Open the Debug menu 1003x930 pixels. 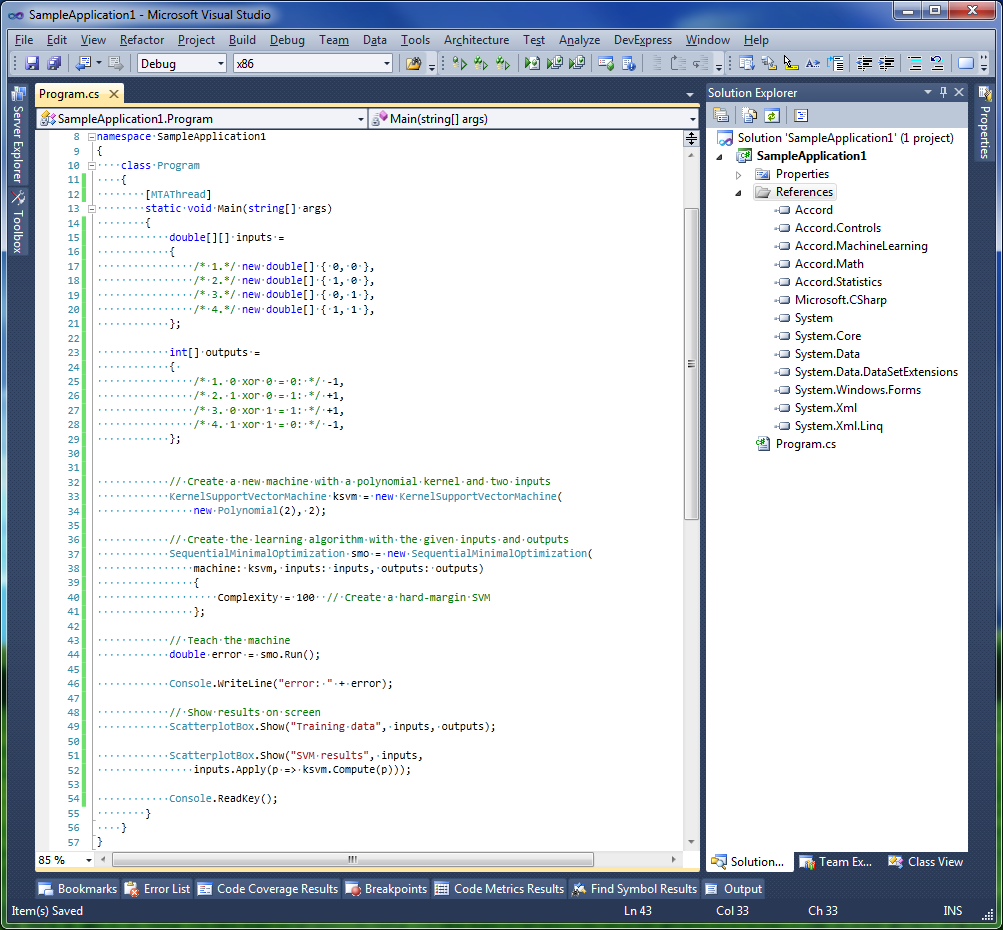(287, 40)
